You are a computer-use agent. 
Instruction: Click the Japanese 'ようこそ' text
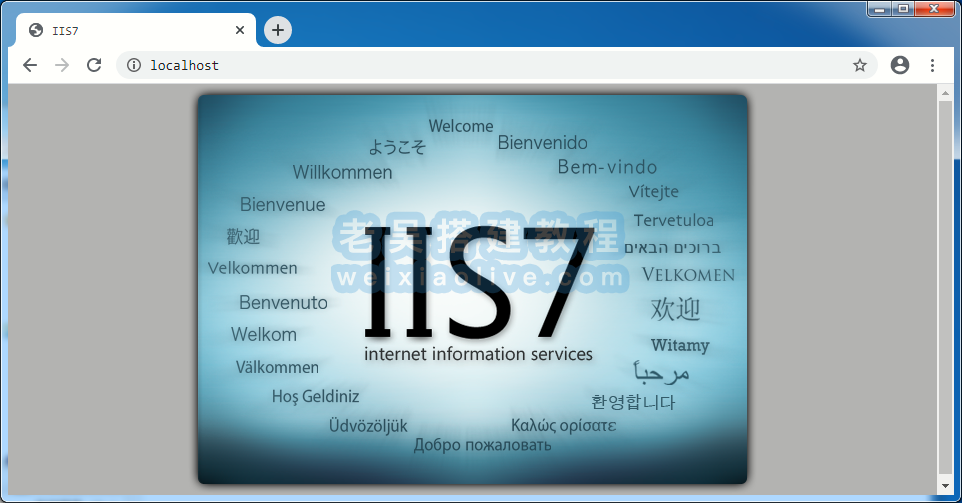point(397,147)
